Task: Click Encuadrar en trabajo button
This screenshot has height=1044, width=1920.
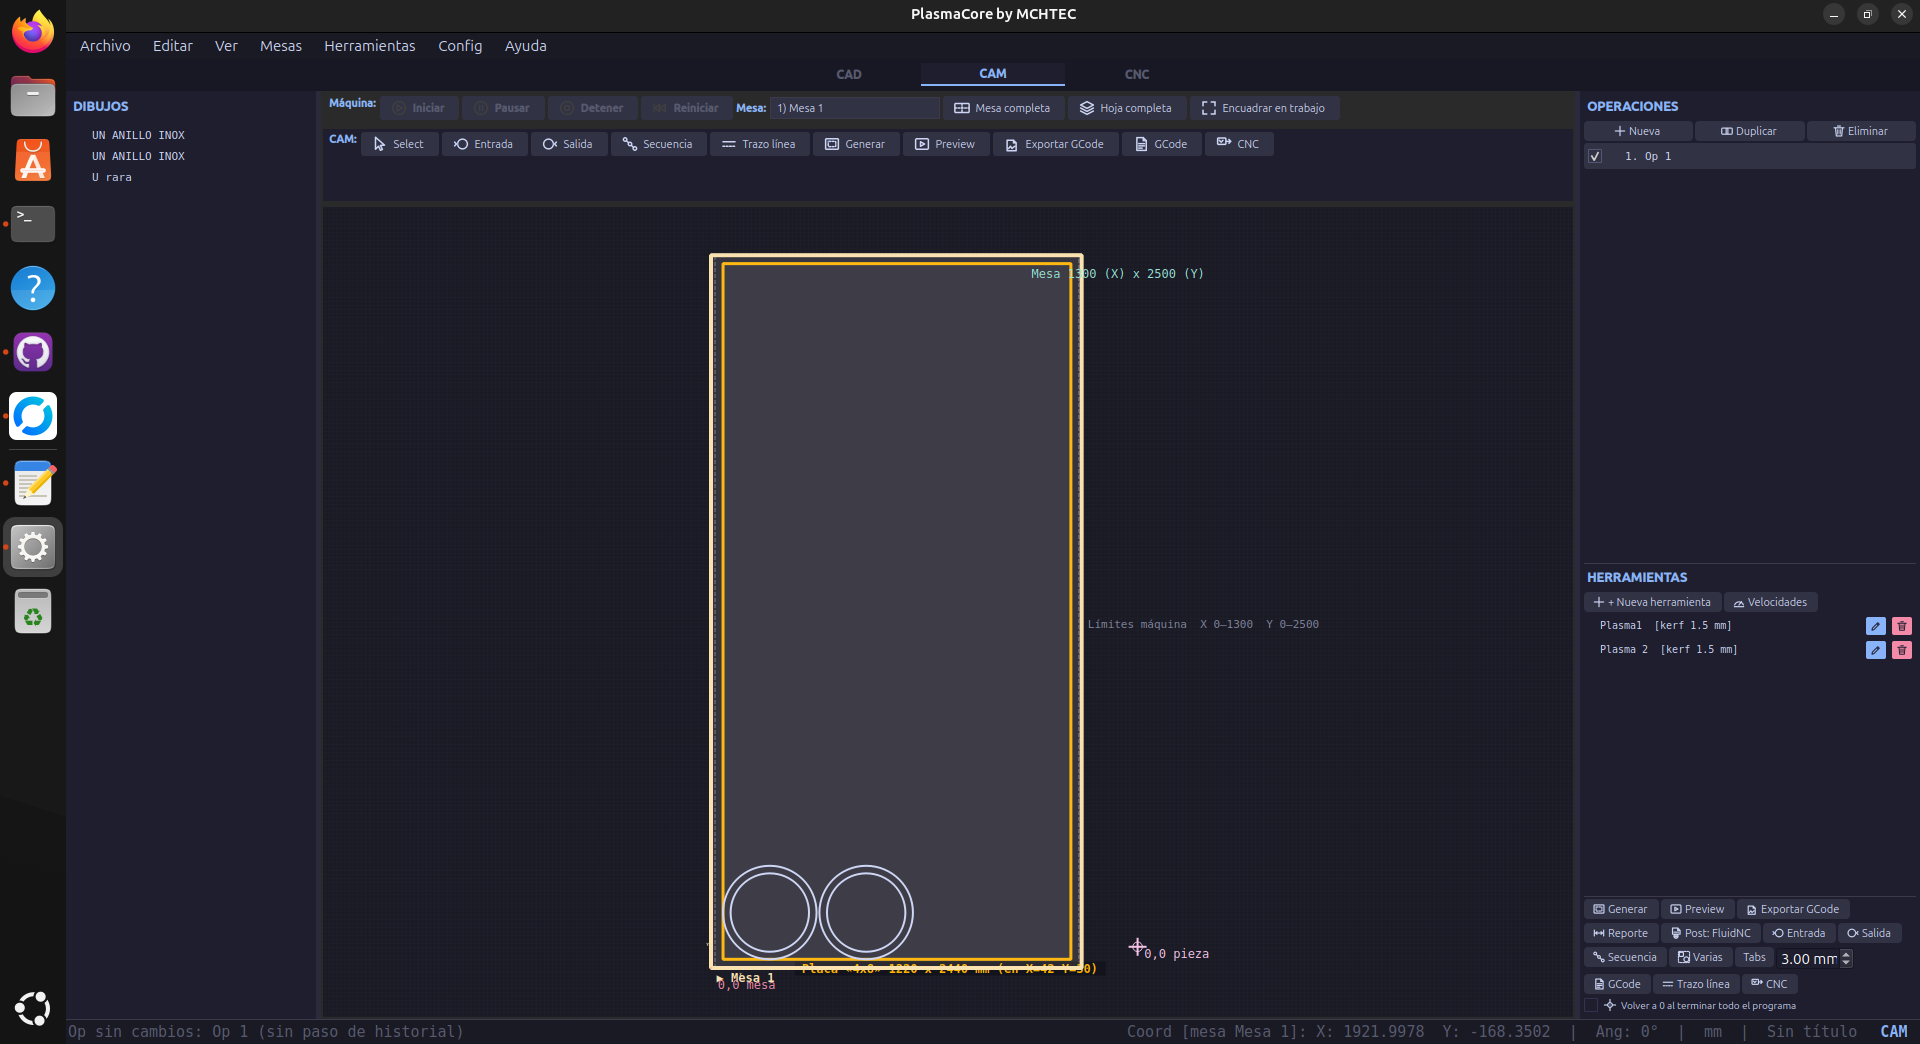Action: [x=1264, y=108]
